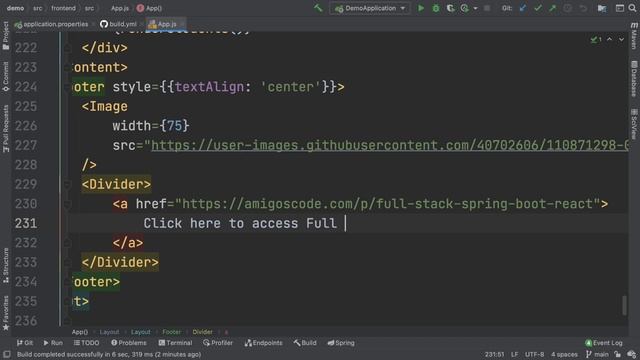Open the Database tool window on right

pyautogui.click(x=634, y=79)
